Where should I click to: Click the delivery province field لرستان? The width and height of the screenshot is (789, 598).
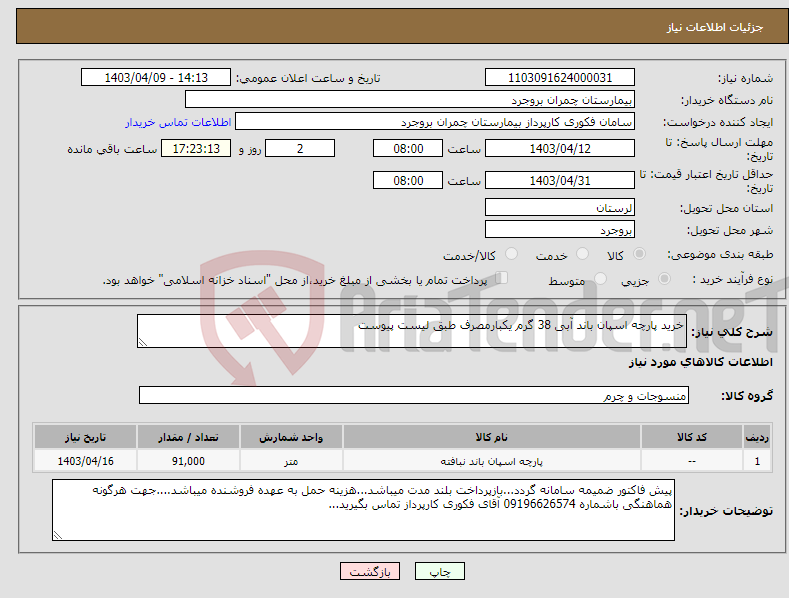(x=560, y=207)
